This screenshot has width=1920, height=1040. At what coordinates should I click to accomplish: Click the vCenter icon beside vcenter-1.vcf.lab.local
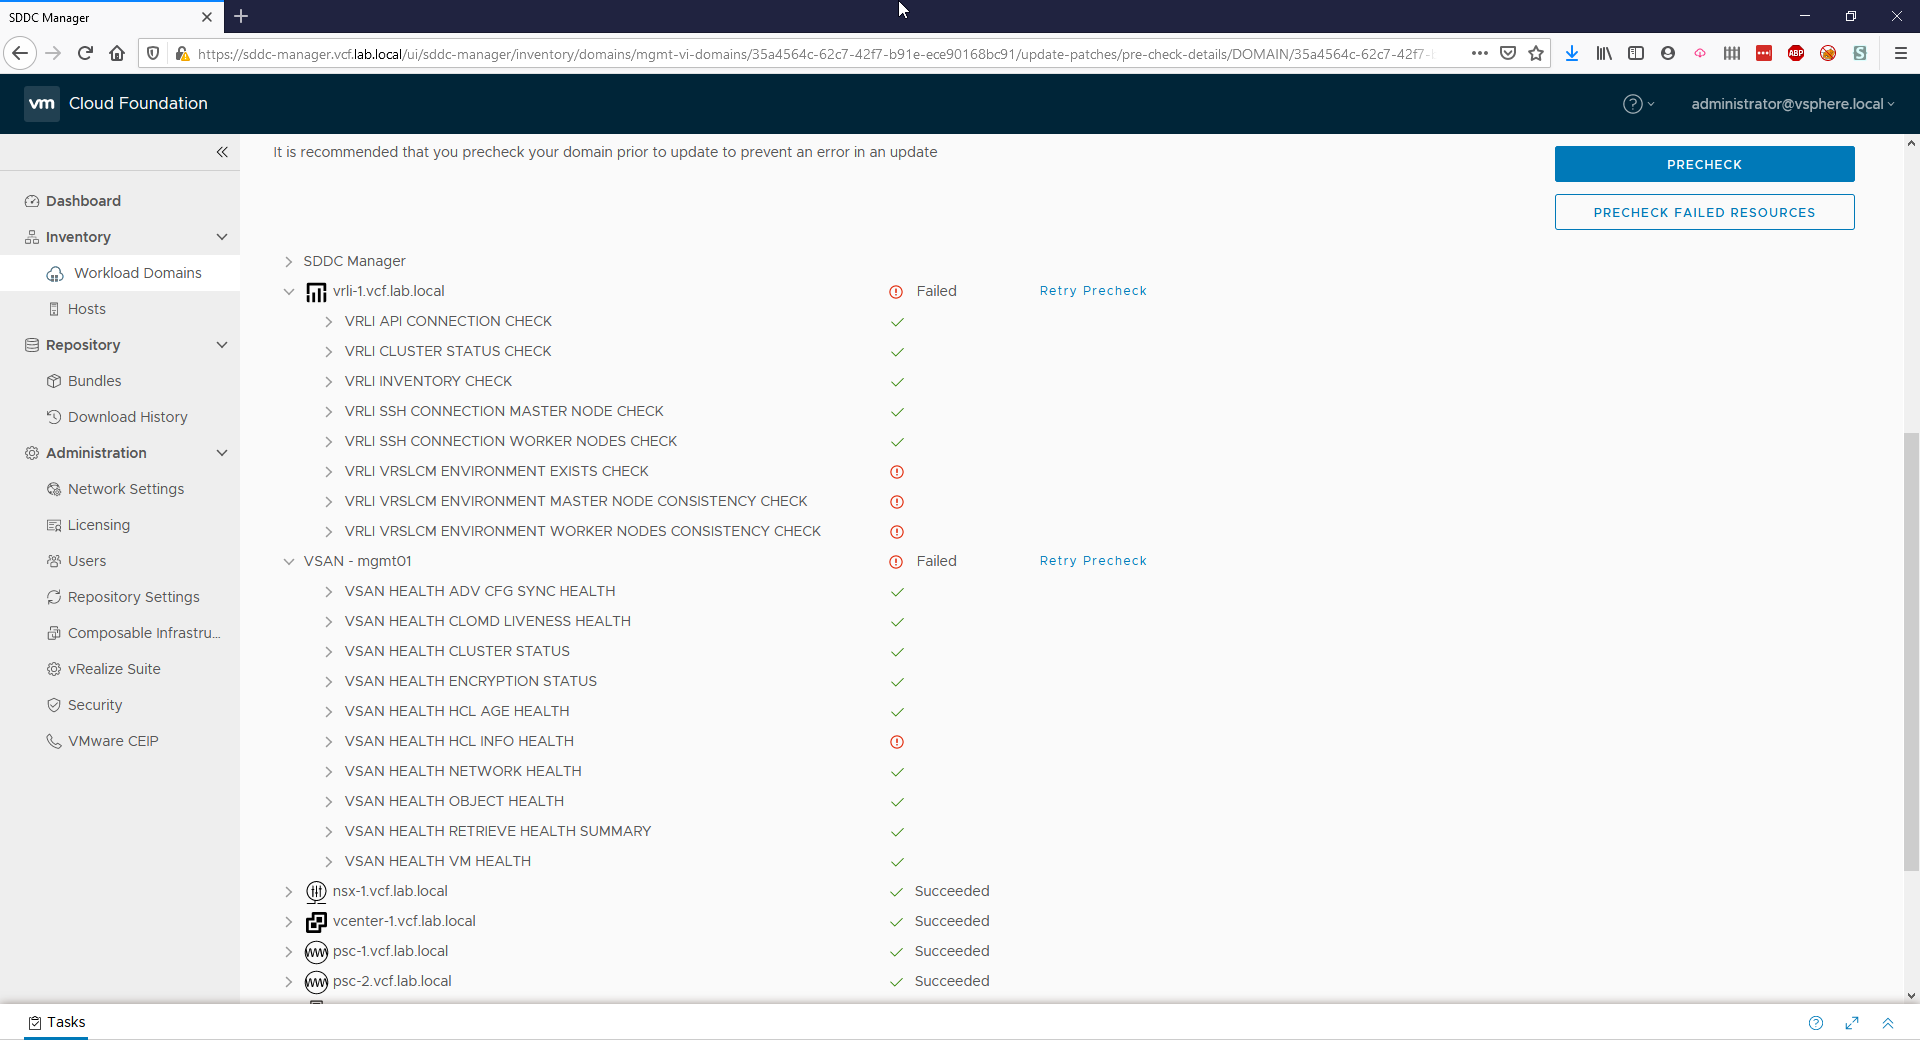tap(316, 921)
